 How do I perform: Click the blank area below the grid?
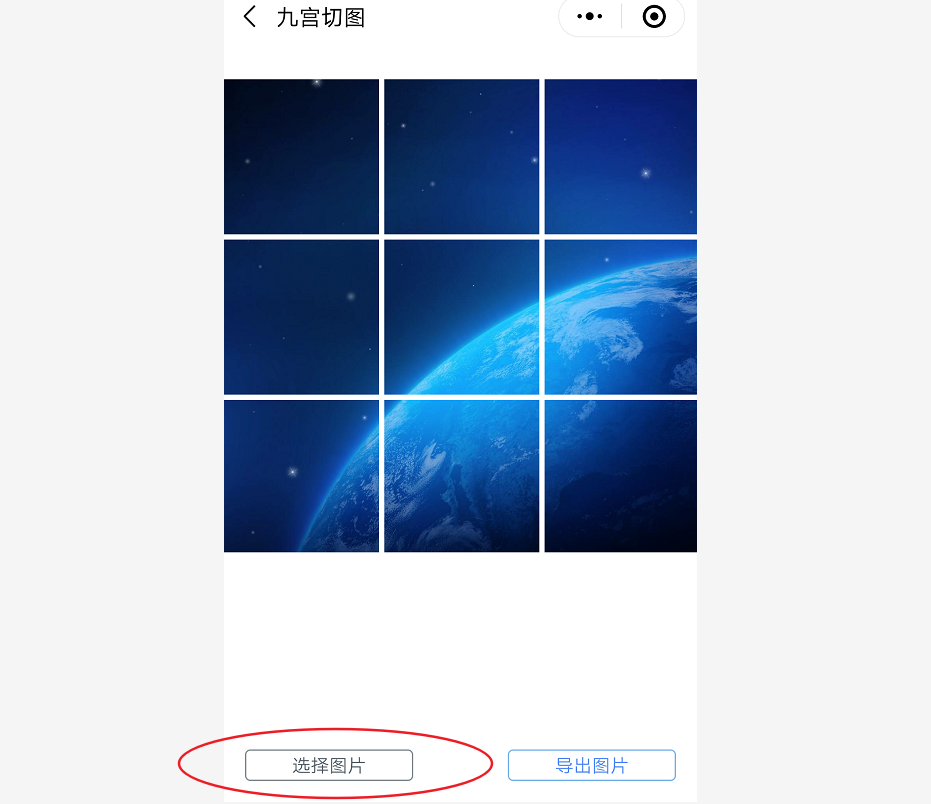pyautogui.click(x=460, y=647)
